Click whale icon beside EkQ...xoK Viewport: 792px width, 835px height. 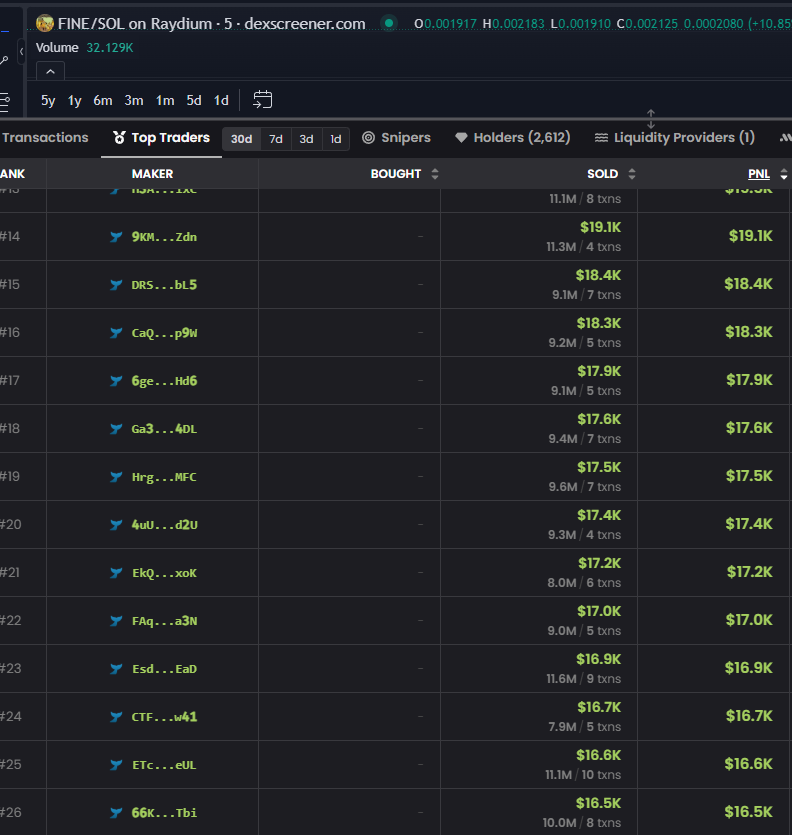116,572
